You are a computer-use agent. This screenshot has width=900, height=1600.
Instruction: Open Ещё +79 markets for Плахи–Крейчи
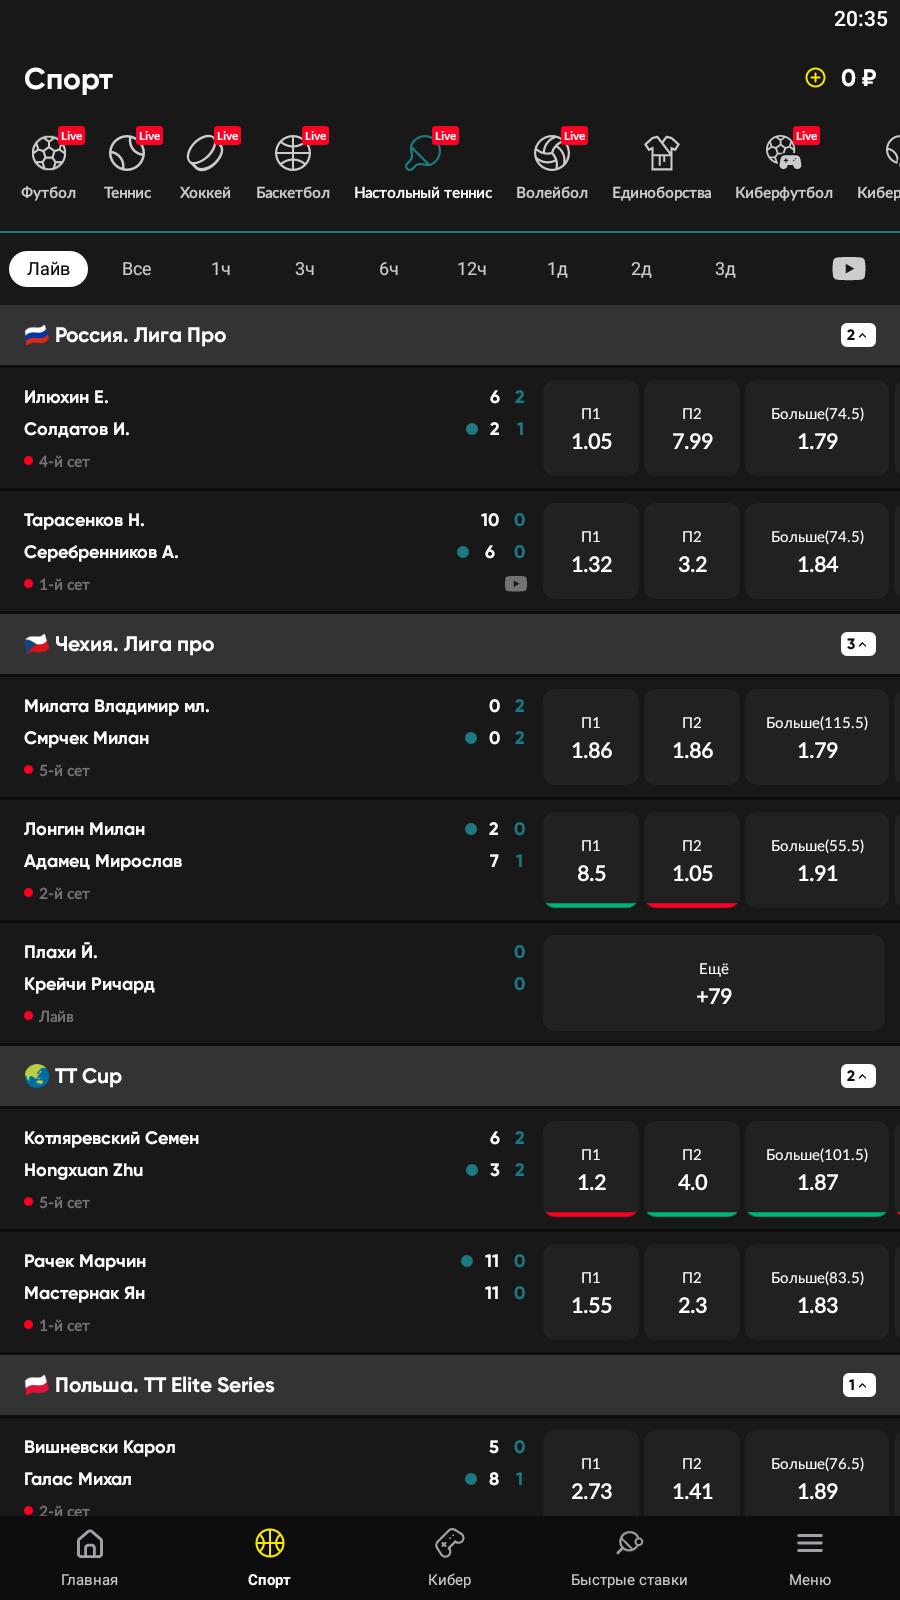coord(713,983)
